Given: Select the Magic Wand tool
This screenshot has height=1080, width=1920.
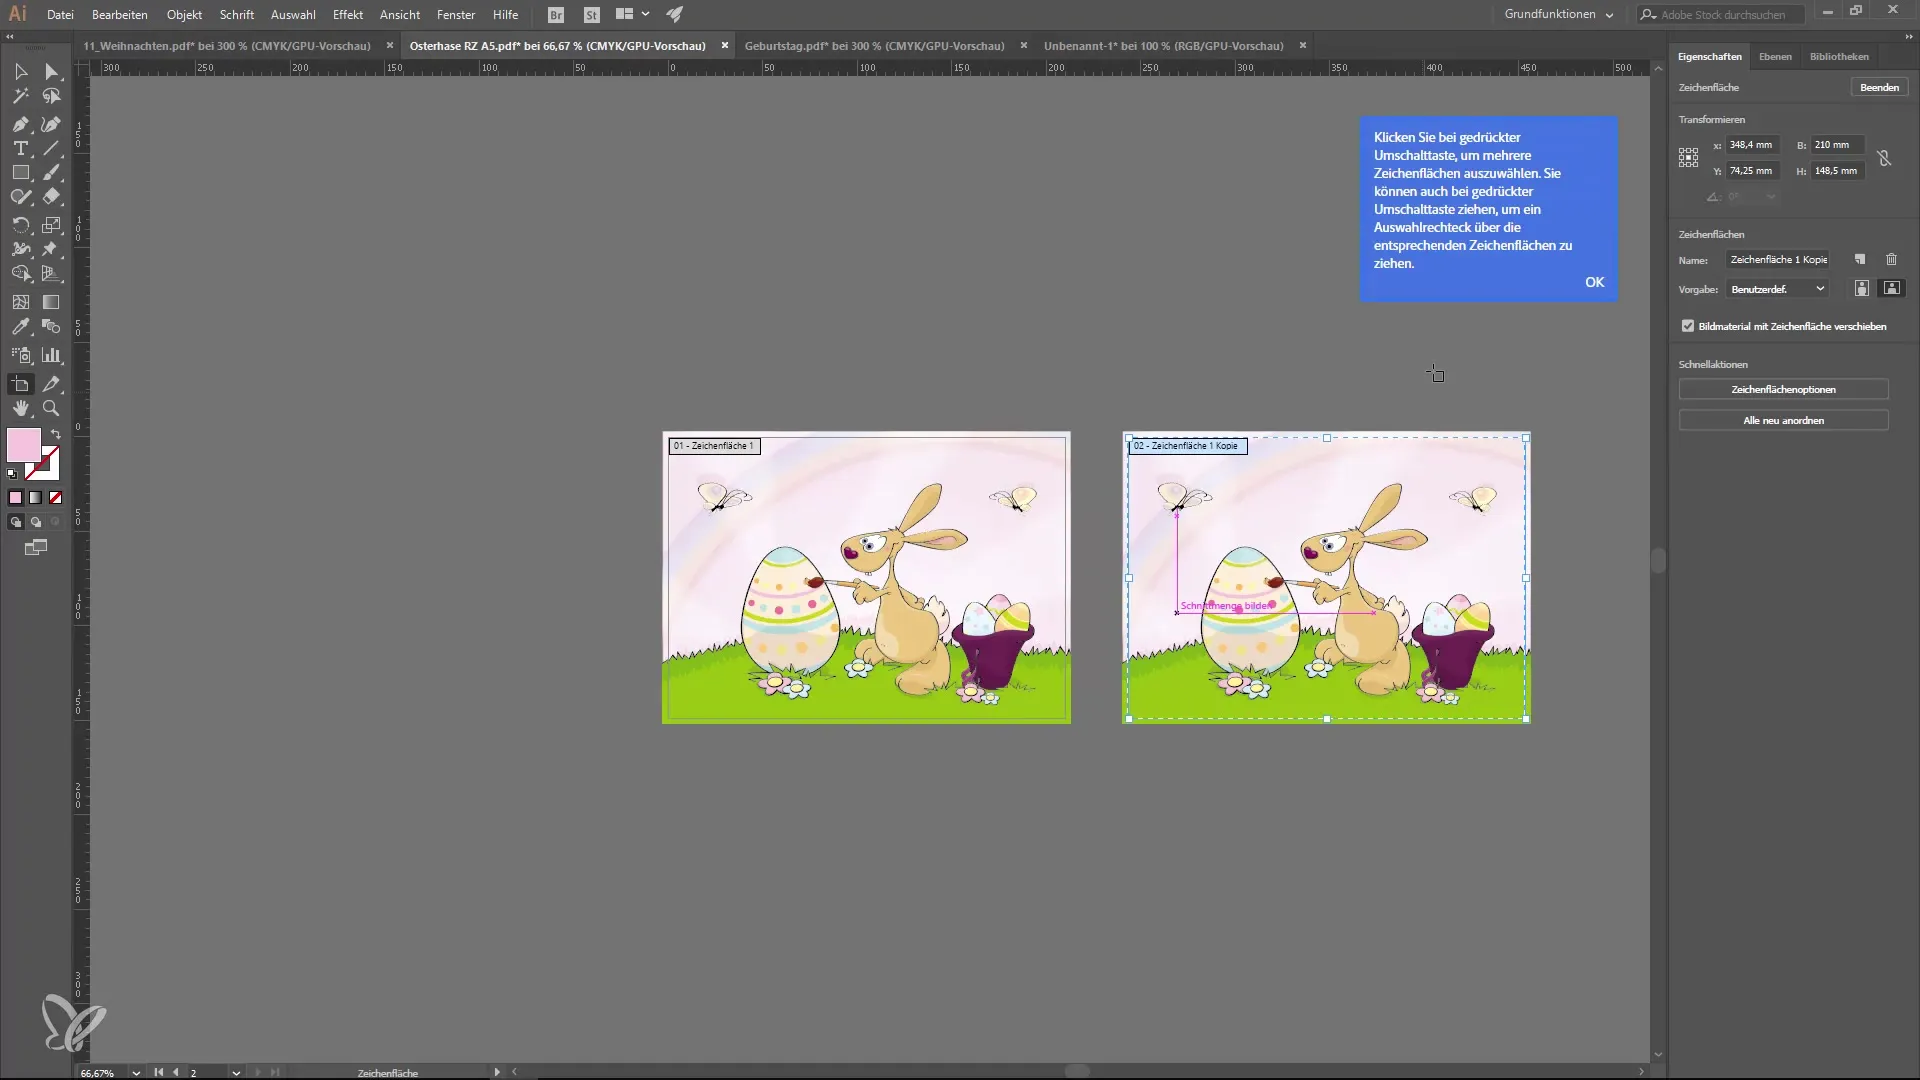Looking at the screenshot, I should click(x=20, y=96).
